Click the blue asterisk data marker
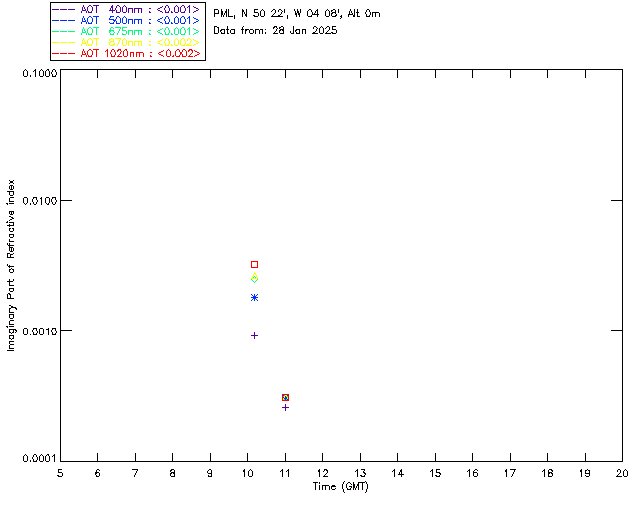This screenshot has height=512, width=640. pos(254,298)
